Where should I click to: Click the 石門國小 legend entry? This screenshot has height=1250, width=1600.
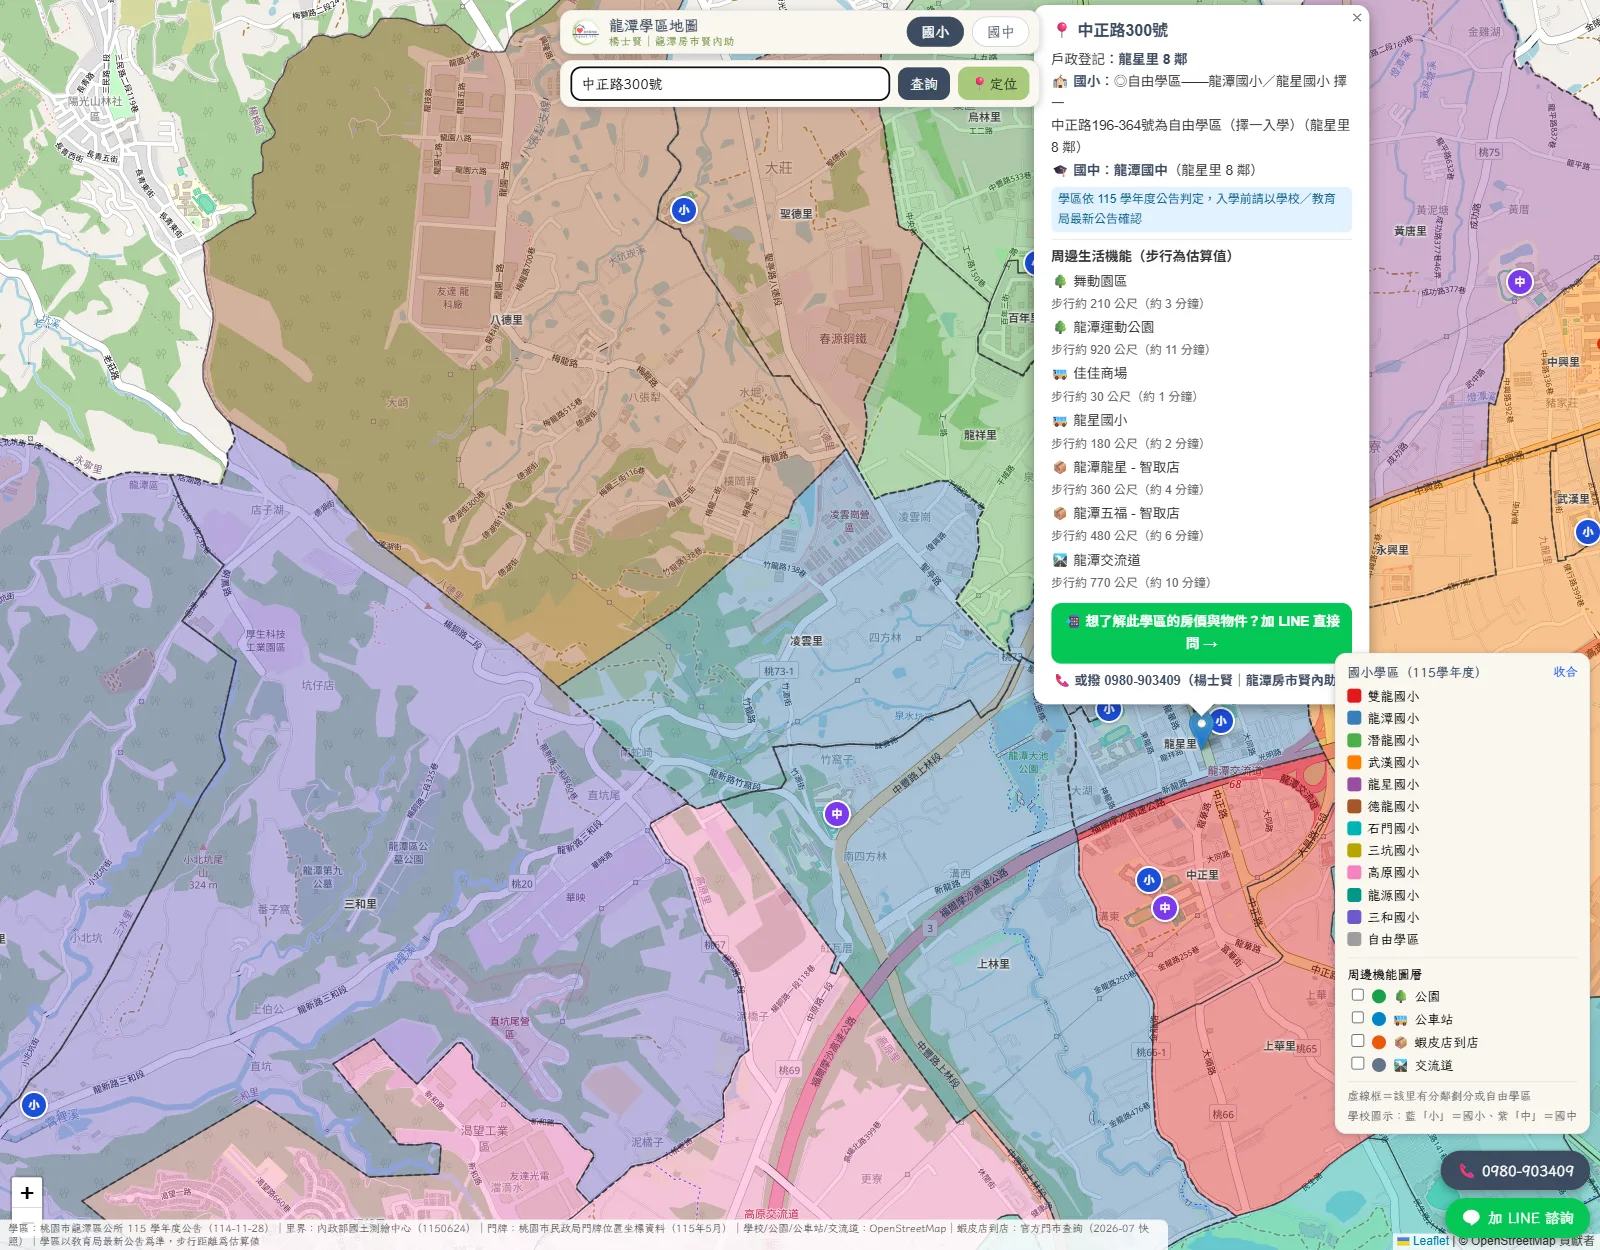point(1383,828)
